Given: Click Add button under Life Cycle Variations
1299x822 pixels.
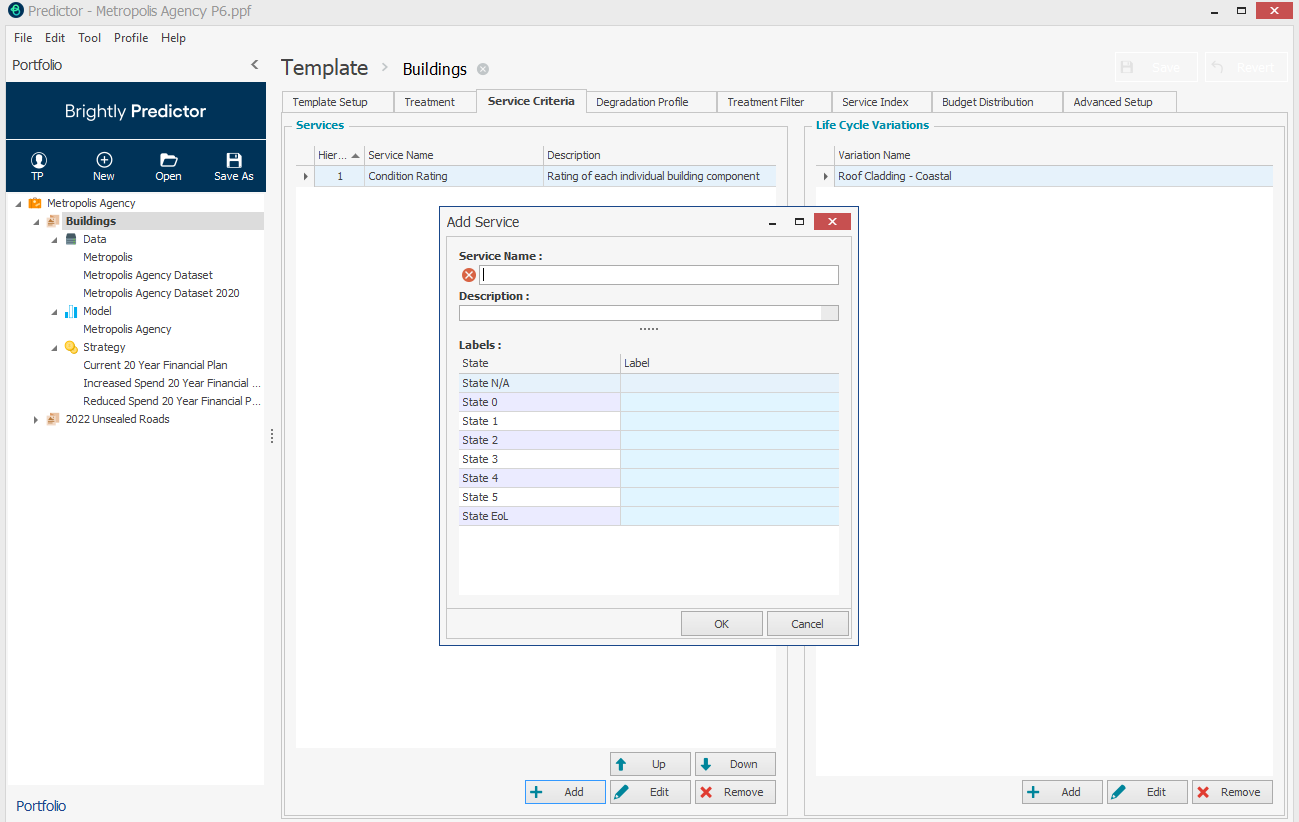Looking at the screenshot, I should tap(1062, 792).
